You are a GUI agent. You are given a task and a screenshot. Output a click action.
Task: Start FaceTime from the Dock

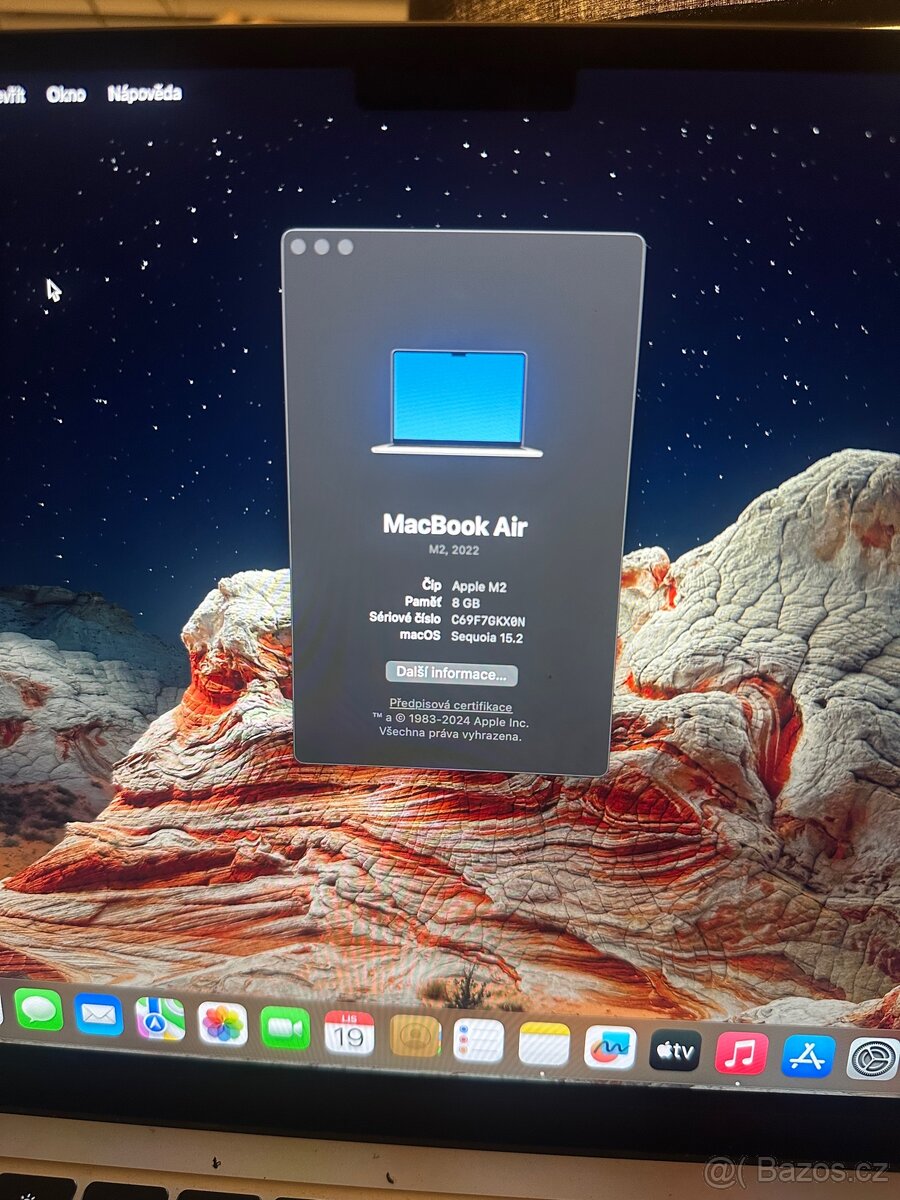pos(284,1028)
